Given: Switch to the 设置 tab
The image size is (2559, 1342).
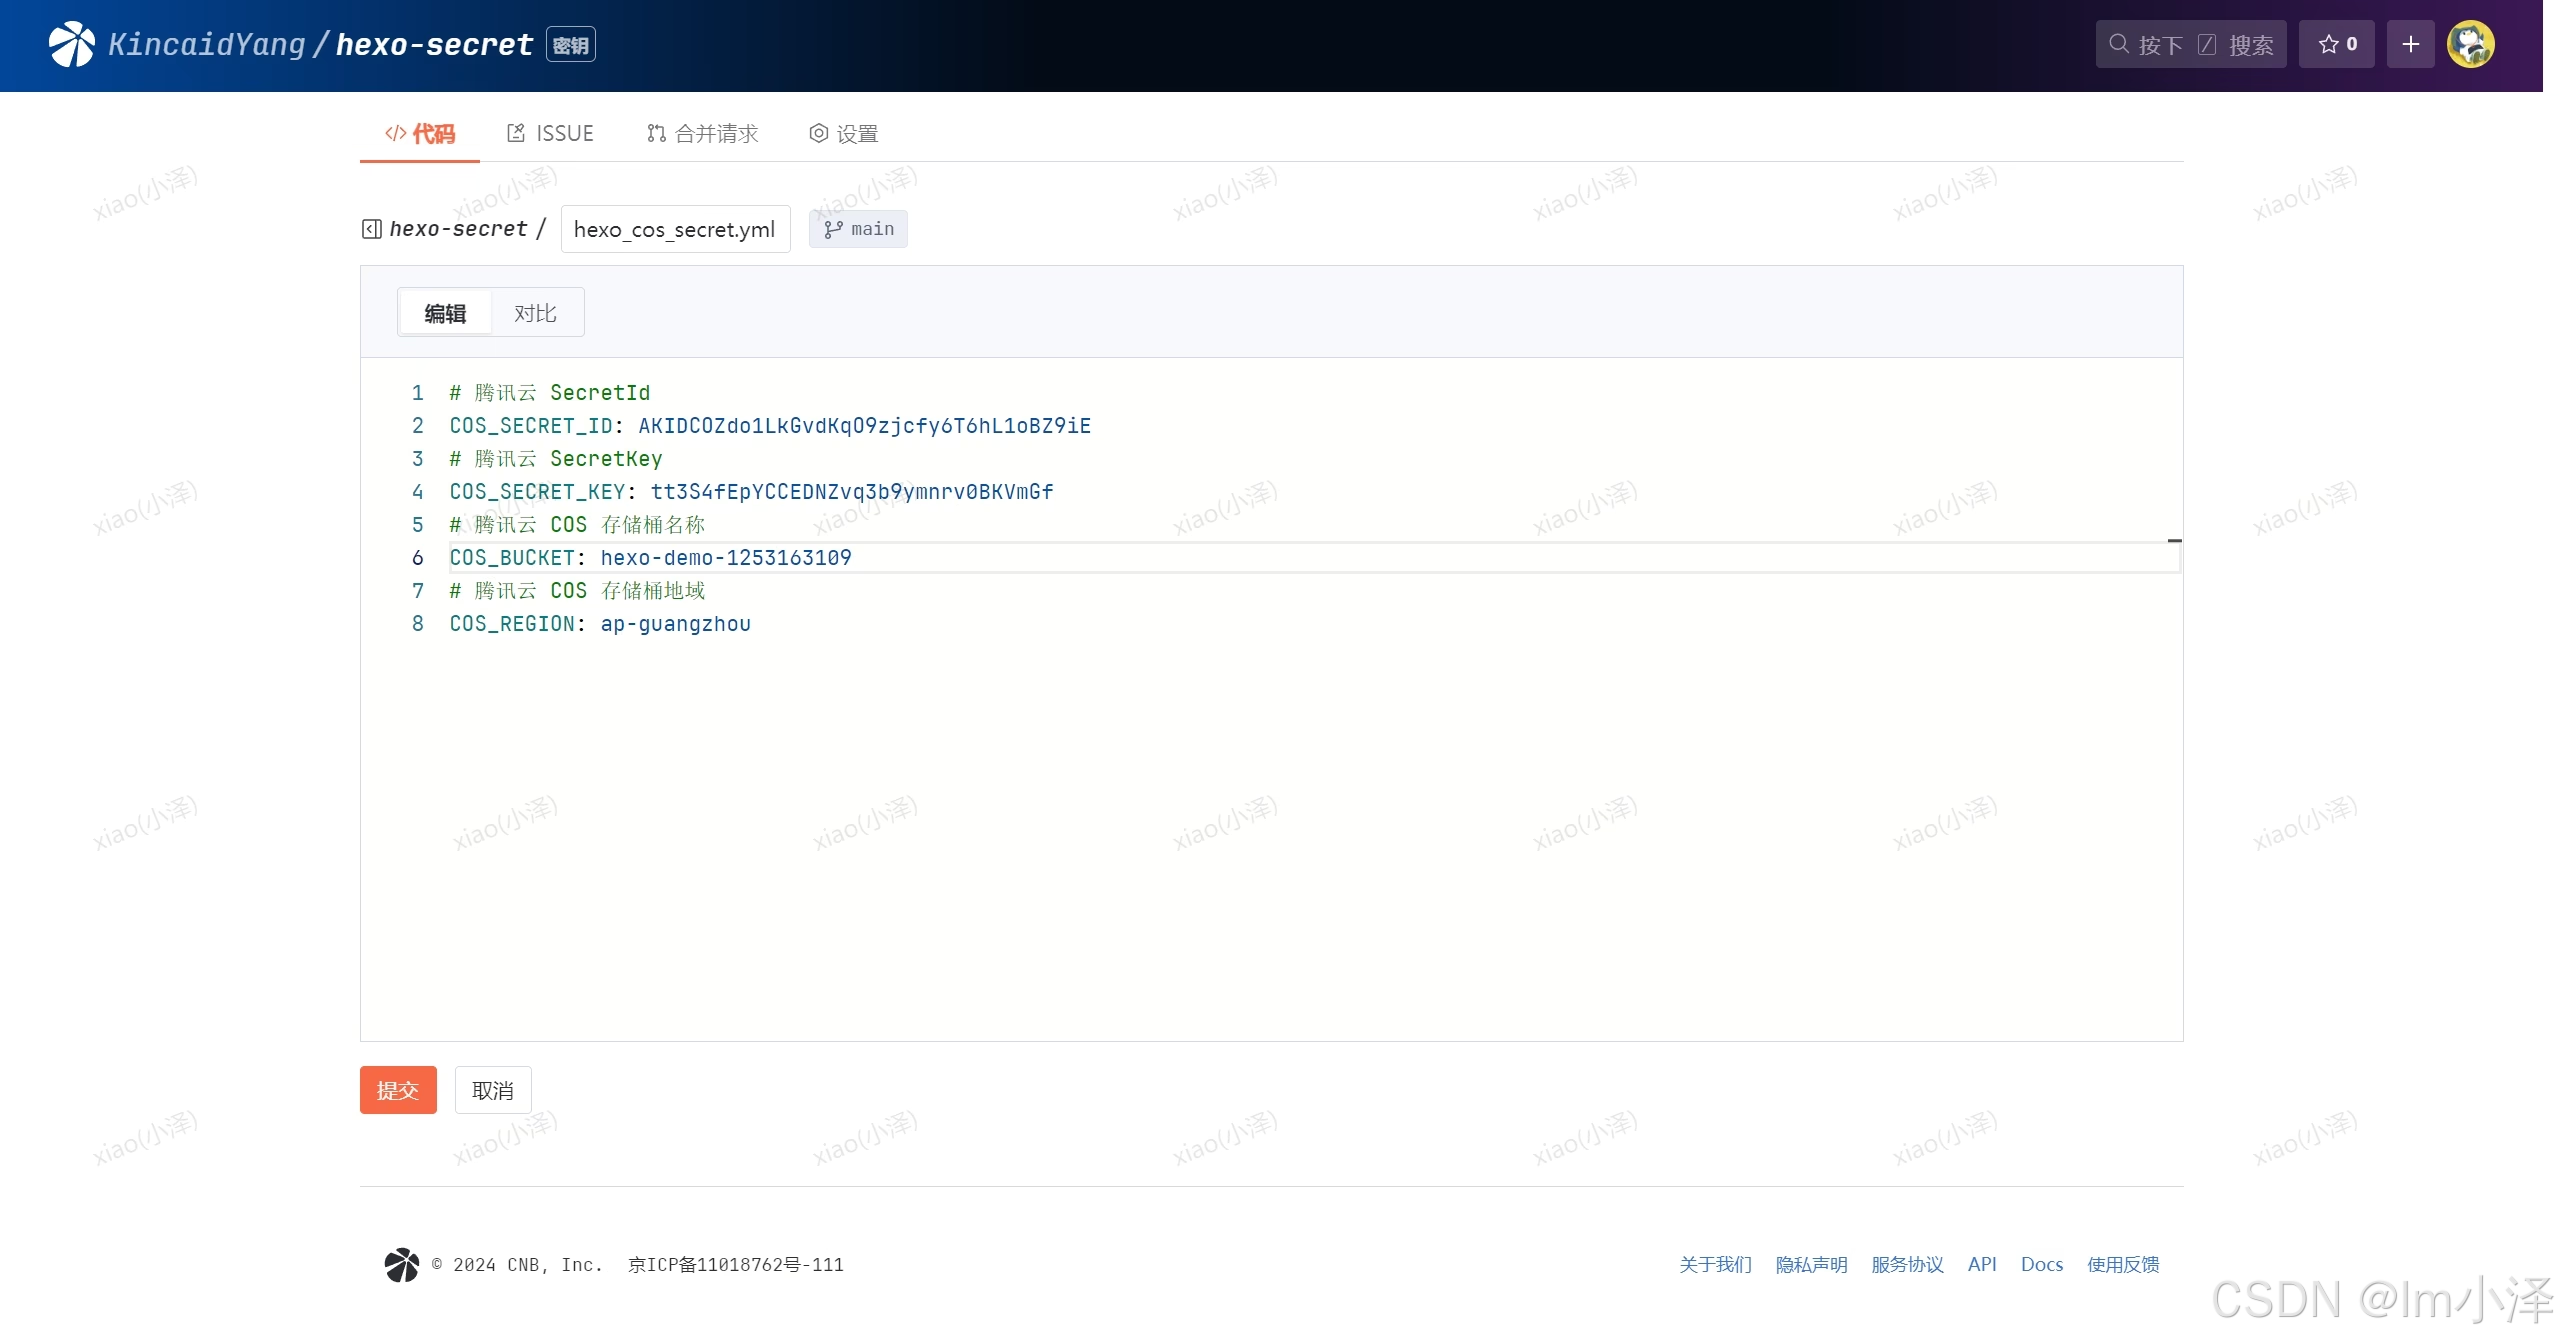Looking at the screenshot, I should [844, 134].
